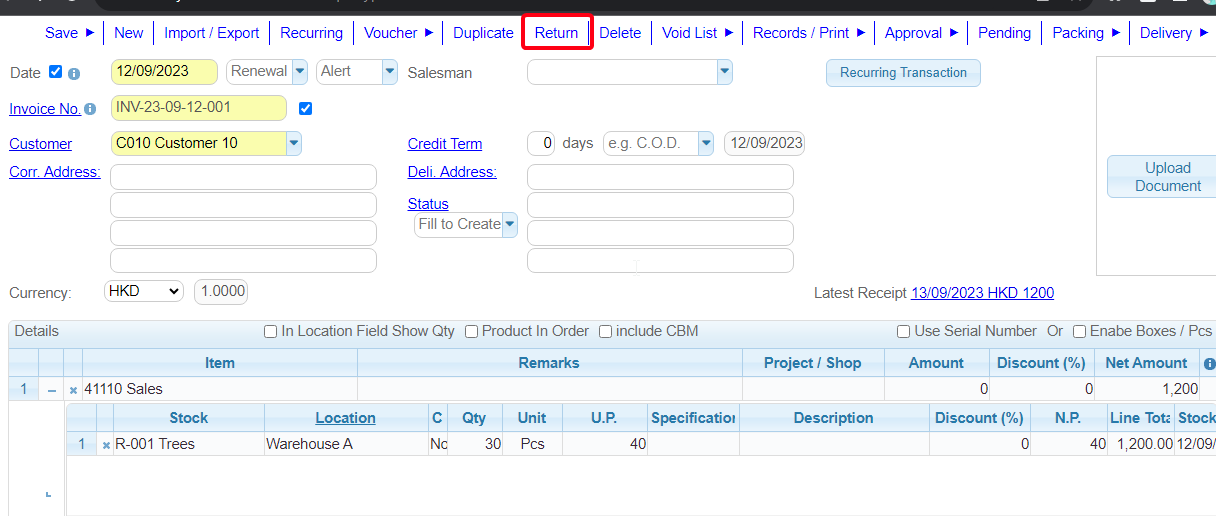This screenshot has height=516, width=1216.
Task: Tick the Product In Order checkbox
Action: pos(472,332)
